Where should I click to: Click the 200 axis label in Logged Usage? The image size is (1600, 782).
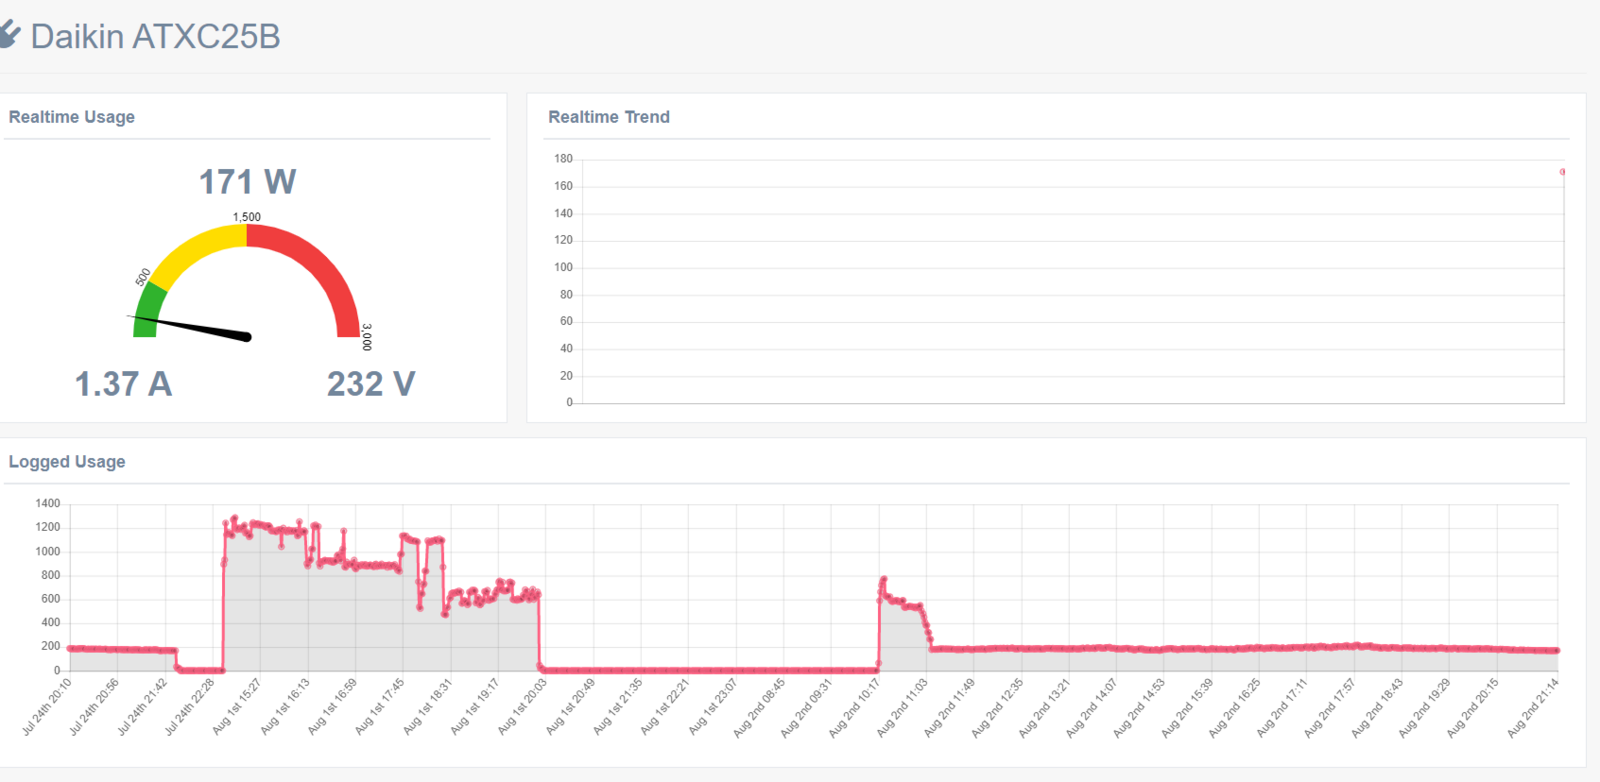[50, 646]
